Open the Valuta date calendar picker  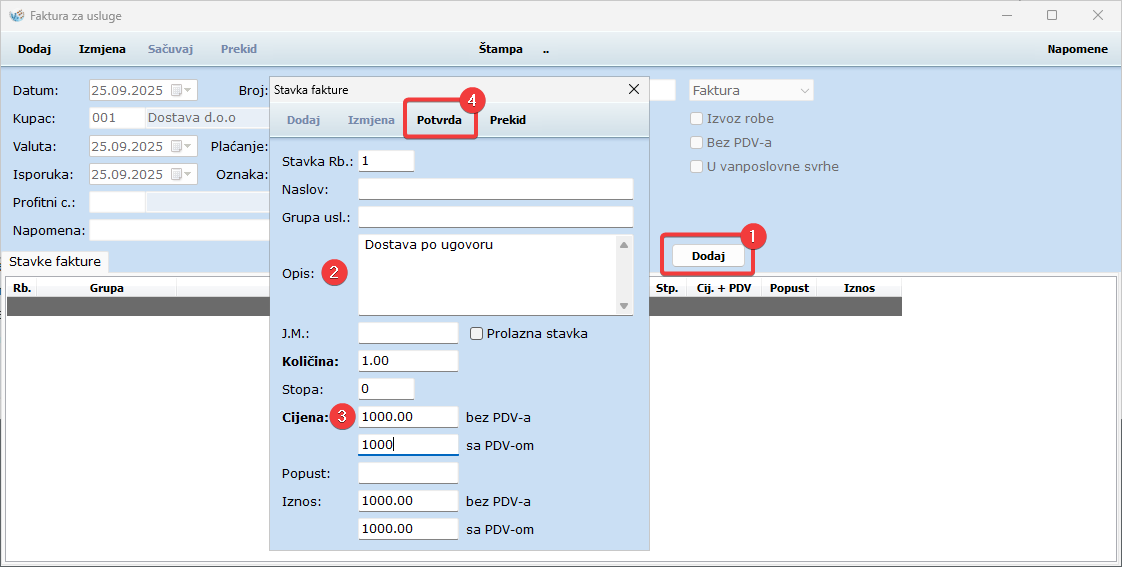(181, 146)
